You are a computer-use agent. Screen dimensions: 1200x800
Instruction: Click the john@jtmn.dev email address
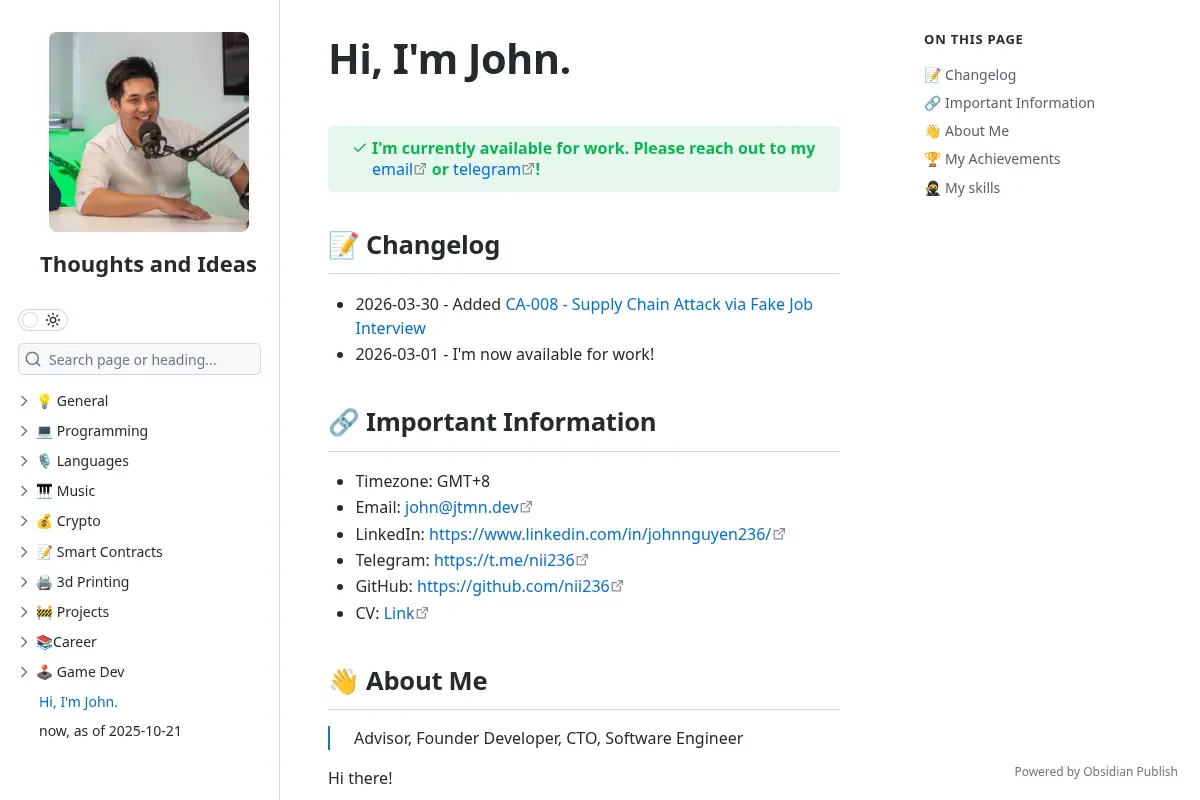(x=462, y=507)
